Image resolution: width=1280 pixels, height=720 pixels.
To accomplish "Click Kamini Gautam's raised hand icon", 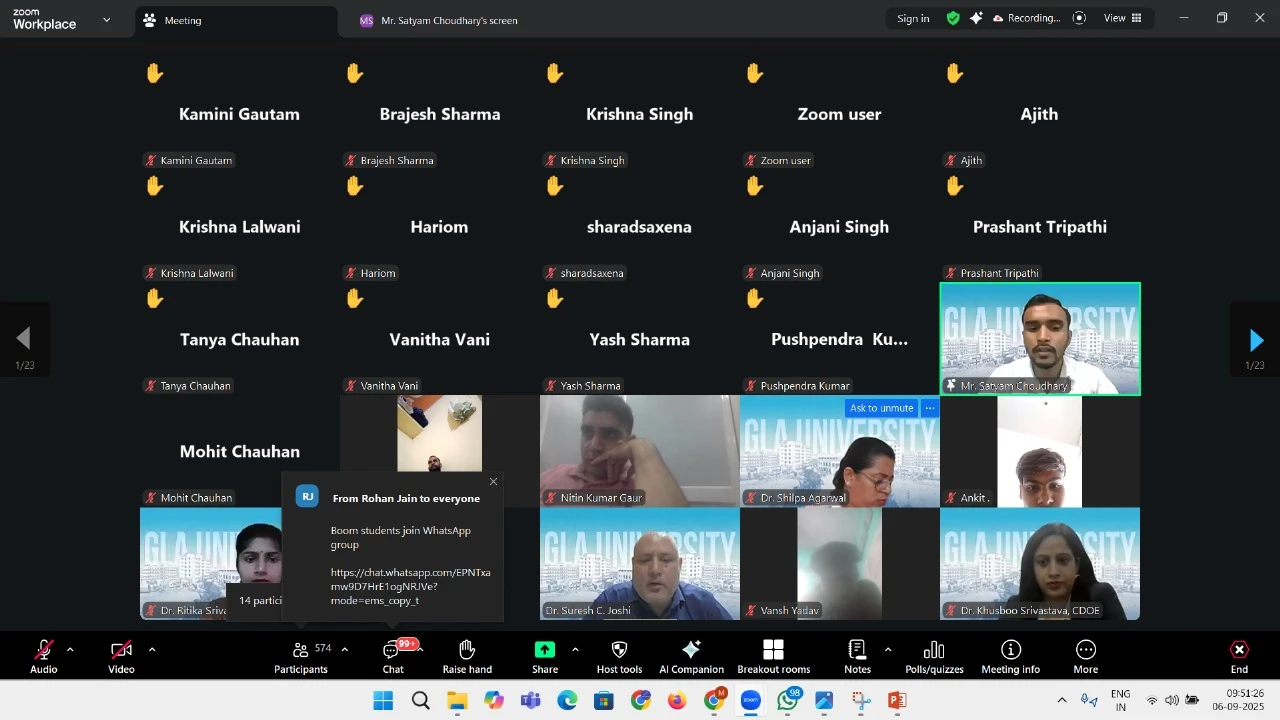I will [154, 73].
